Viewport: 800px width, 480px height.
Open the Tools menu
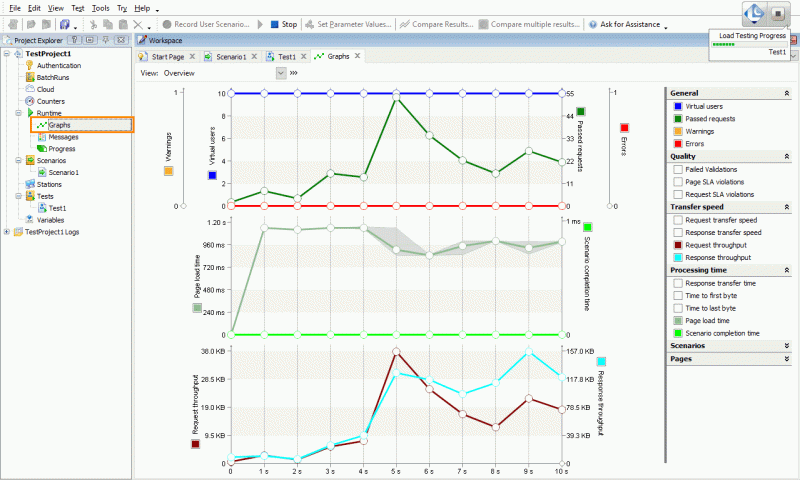(x=100, y=8)
